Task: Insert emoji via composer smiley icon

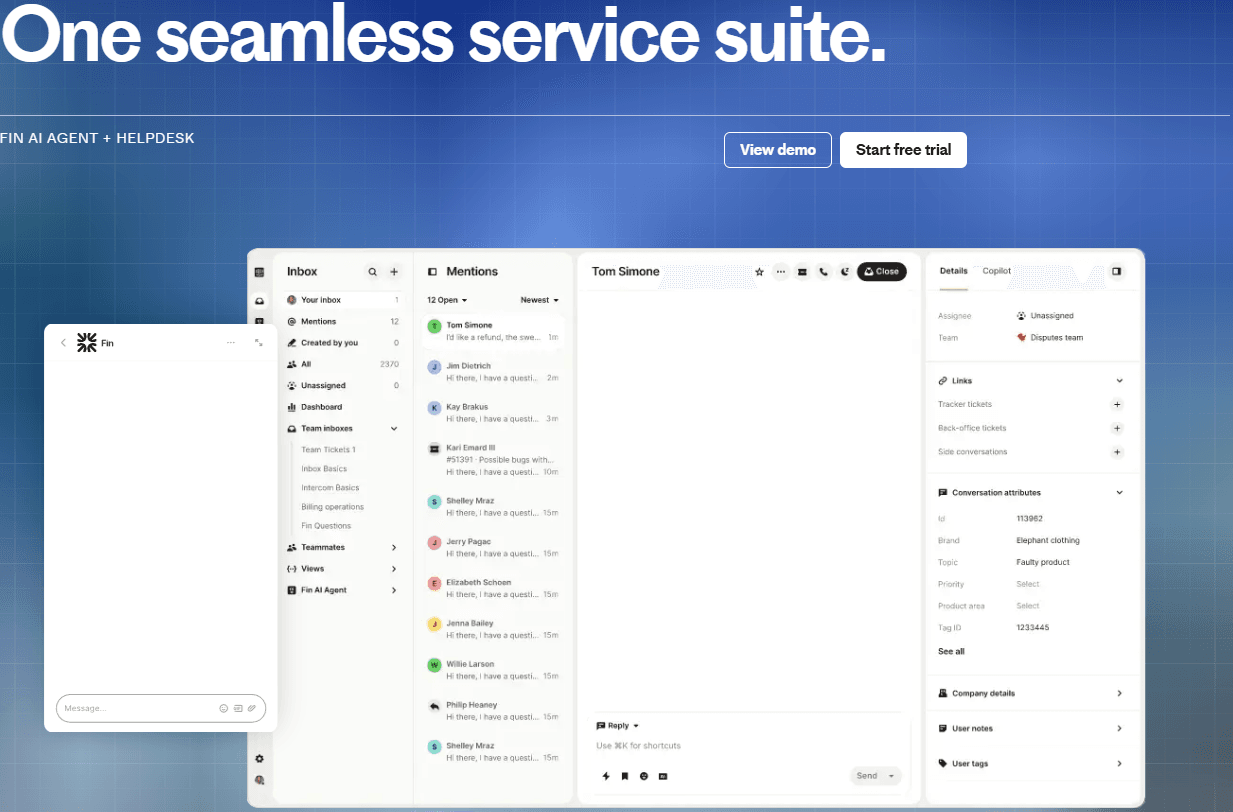Action: click(x=644, y=776)
